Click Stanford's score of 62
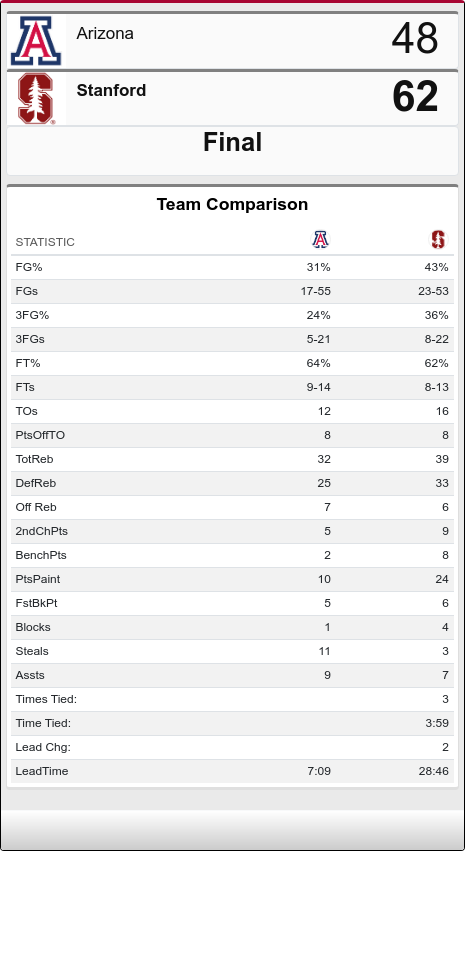 [415, 96]
